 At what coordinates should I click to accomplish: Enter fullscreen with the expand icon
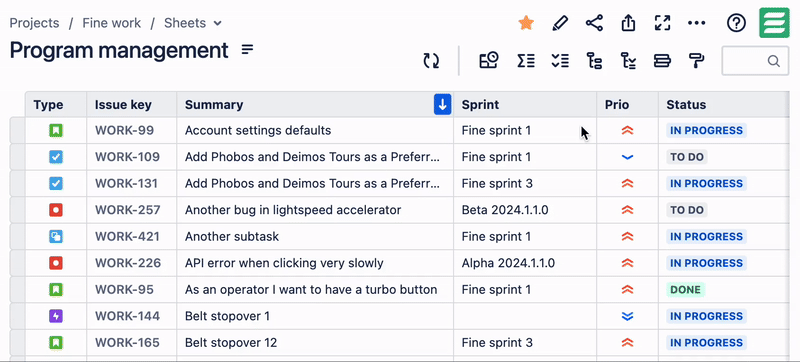tap(662, 23)
